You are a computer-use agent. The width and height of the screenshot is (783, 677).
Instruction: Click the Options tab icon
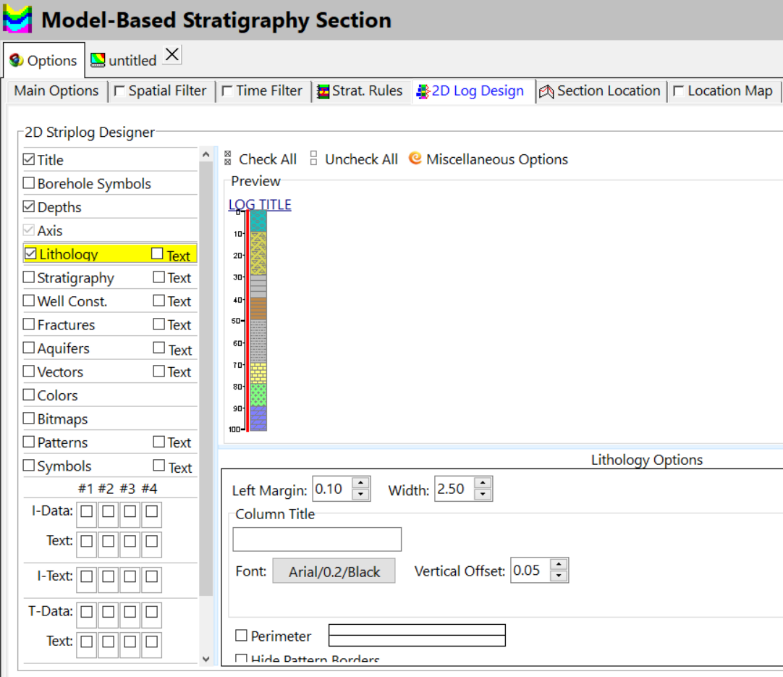16,60
